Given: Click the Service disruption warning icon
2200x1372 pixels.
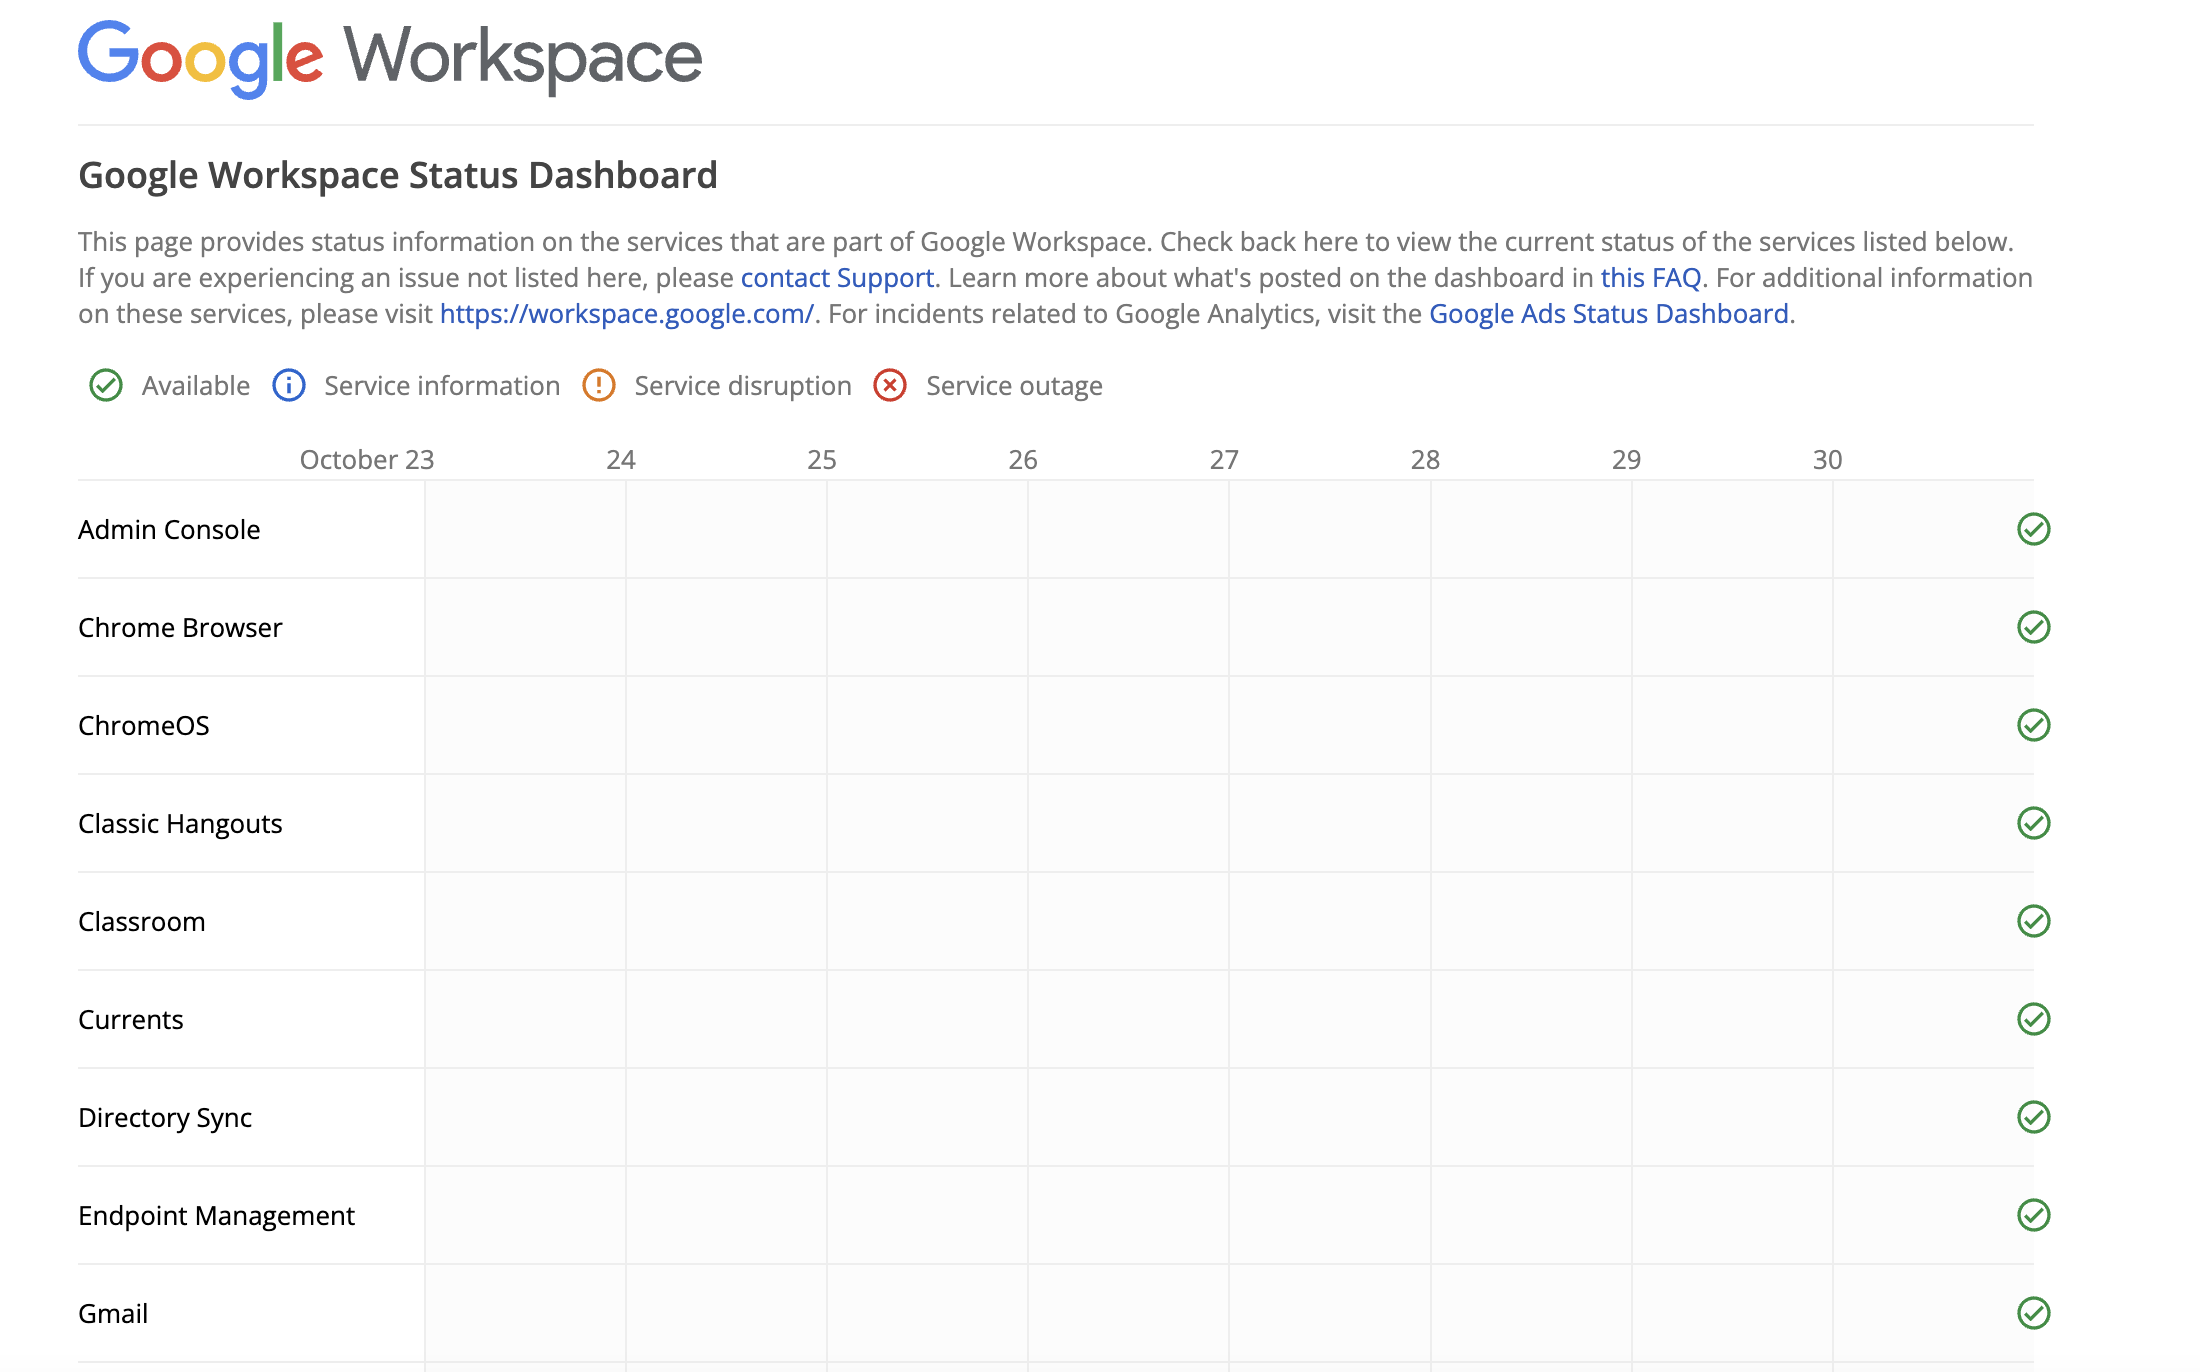Looking at the screenshot, I should 598,385.
